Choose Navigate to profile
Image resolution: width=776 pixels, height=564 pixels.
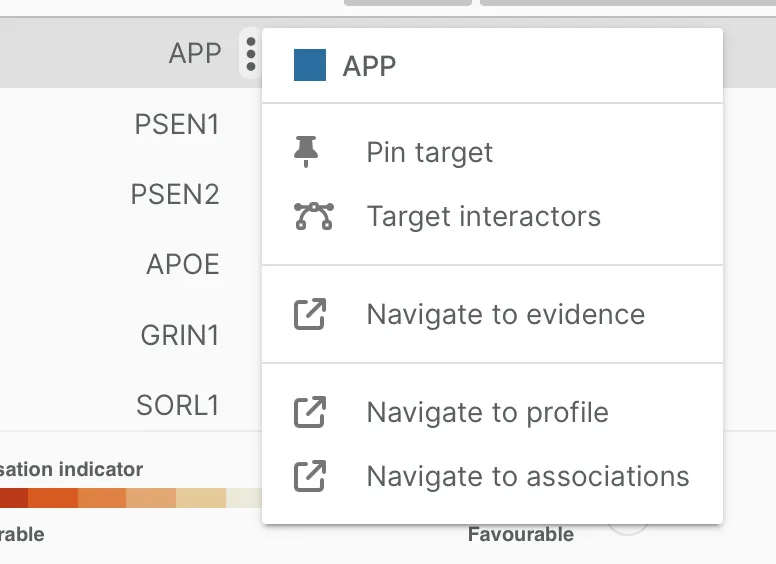pos(492,412)
